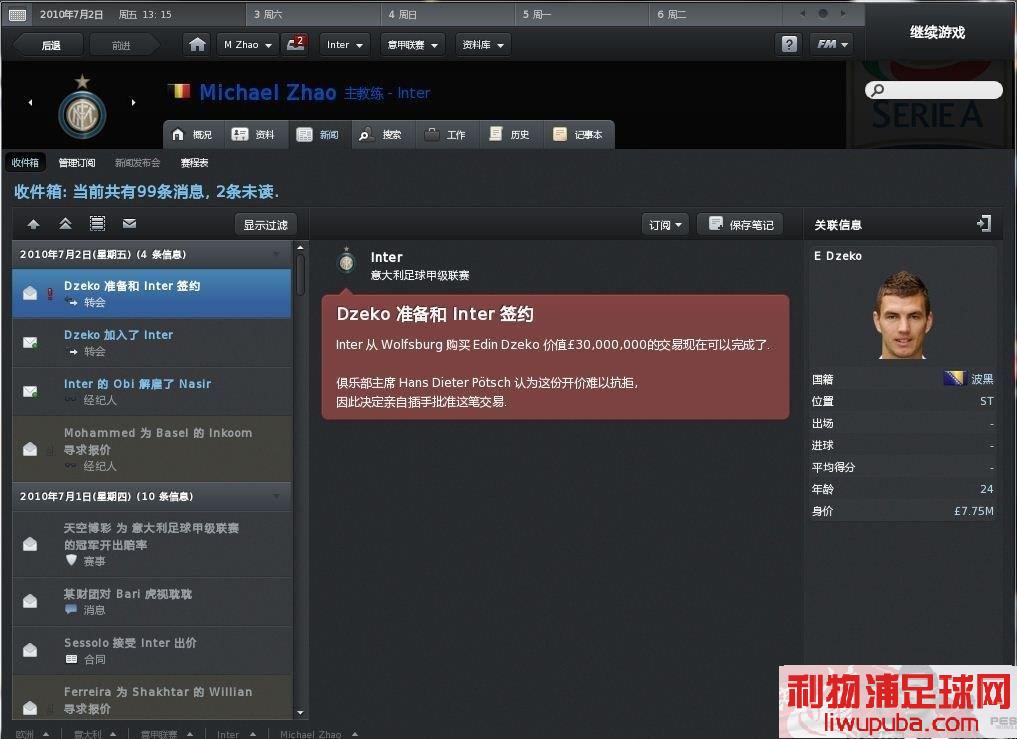1017x739 pixels.
Task: Go to the Home screen icon
Action: tap(197, 44)
